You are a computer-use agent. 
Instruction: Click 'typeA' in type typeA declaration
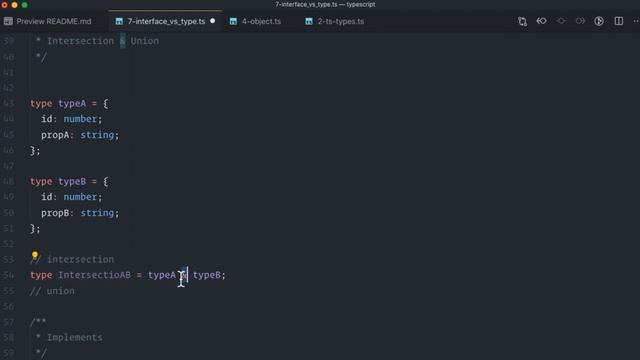[x=72, y=103]
